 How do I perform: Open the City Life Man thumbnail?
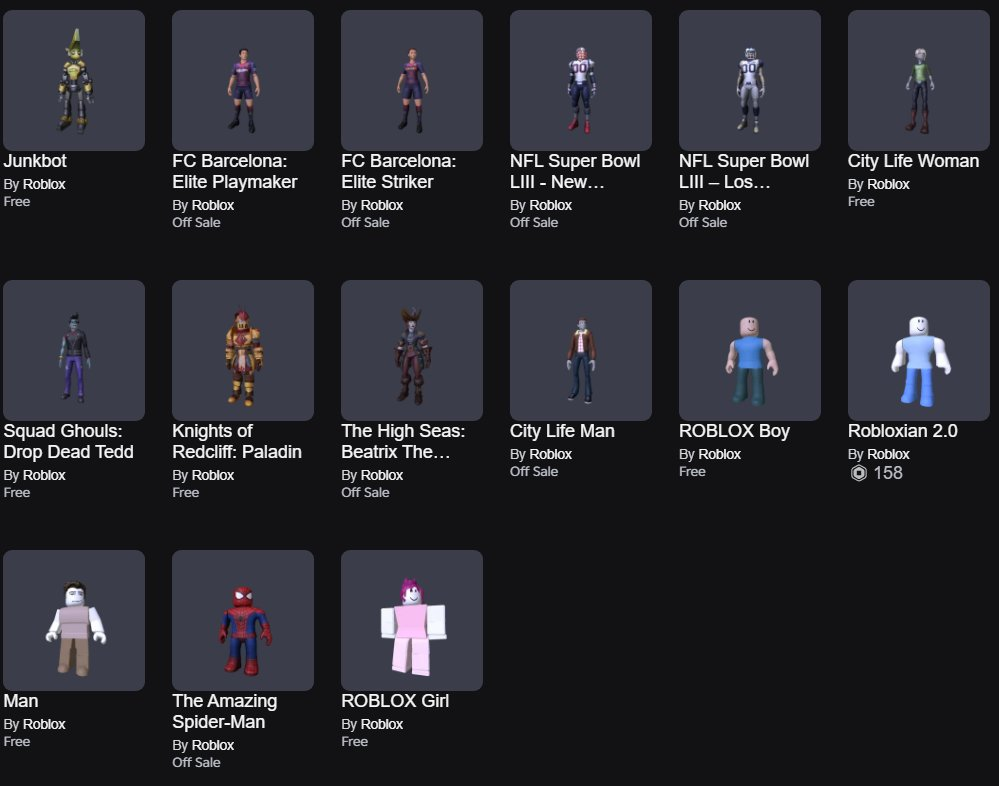click(x=580, y=350)
